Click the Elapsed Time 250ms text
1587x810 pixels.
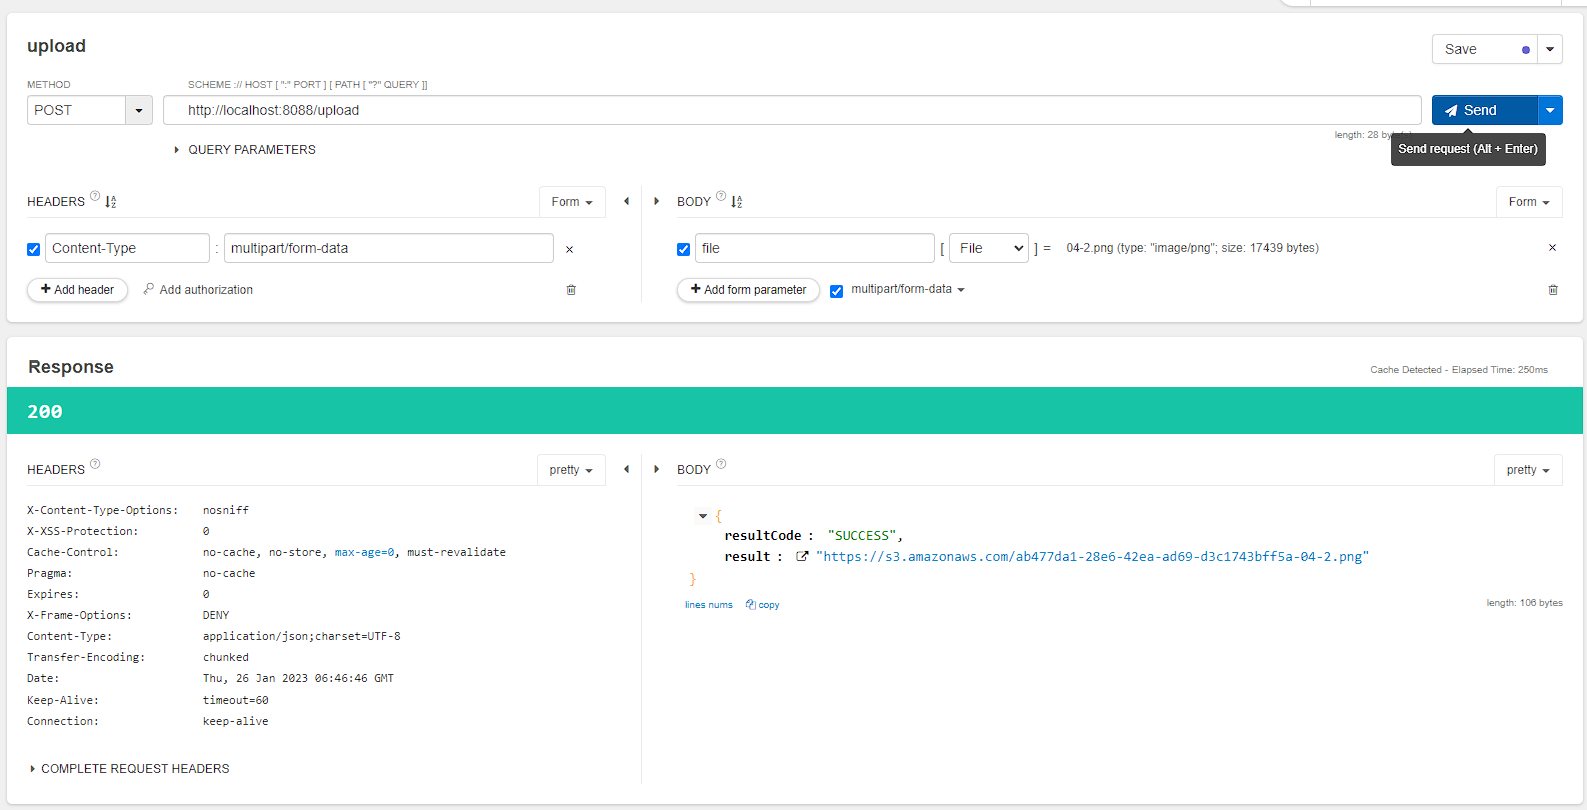(1500, 370)
